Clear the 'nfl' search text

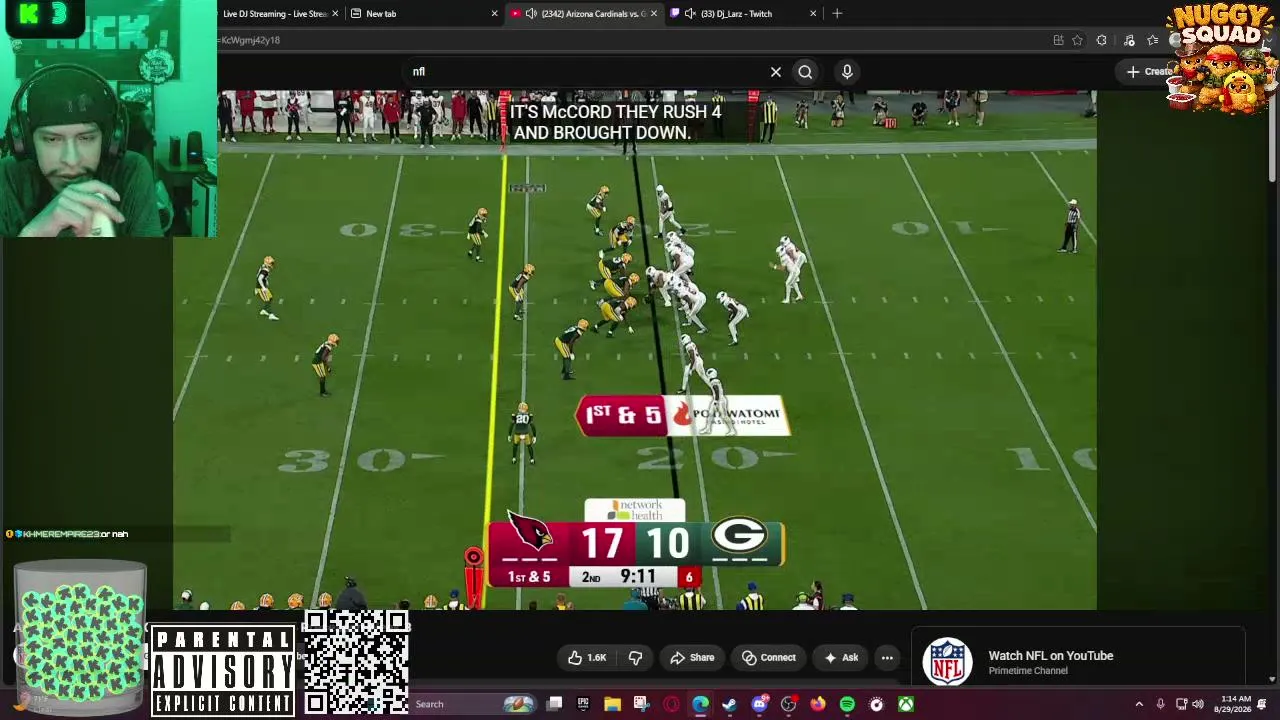coord(776,72)
